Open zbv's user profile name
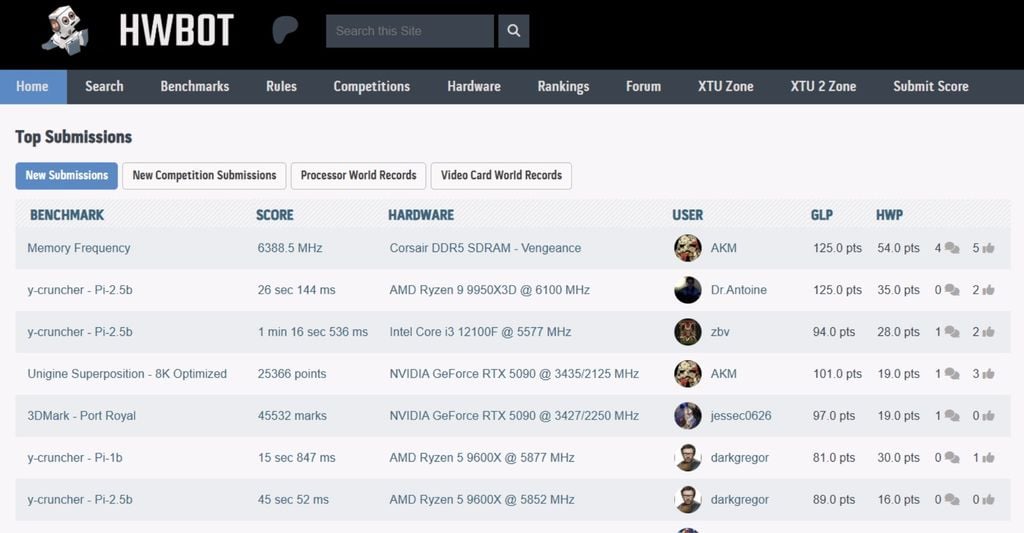1024x533 pixels. [x=720, y=332]
